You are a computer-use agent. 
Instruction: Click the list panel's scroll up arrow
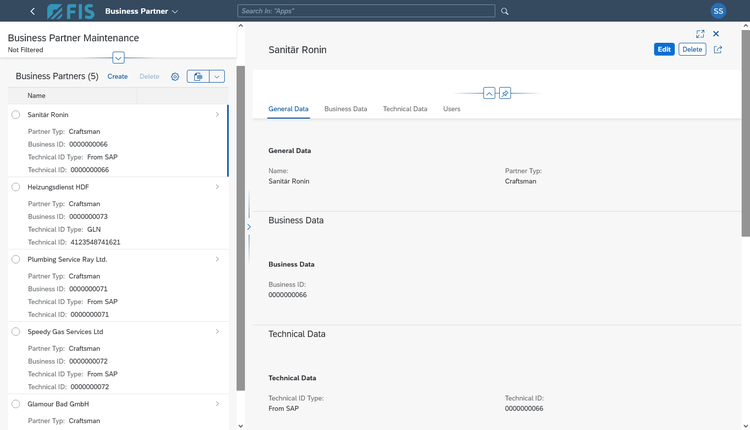241,26
